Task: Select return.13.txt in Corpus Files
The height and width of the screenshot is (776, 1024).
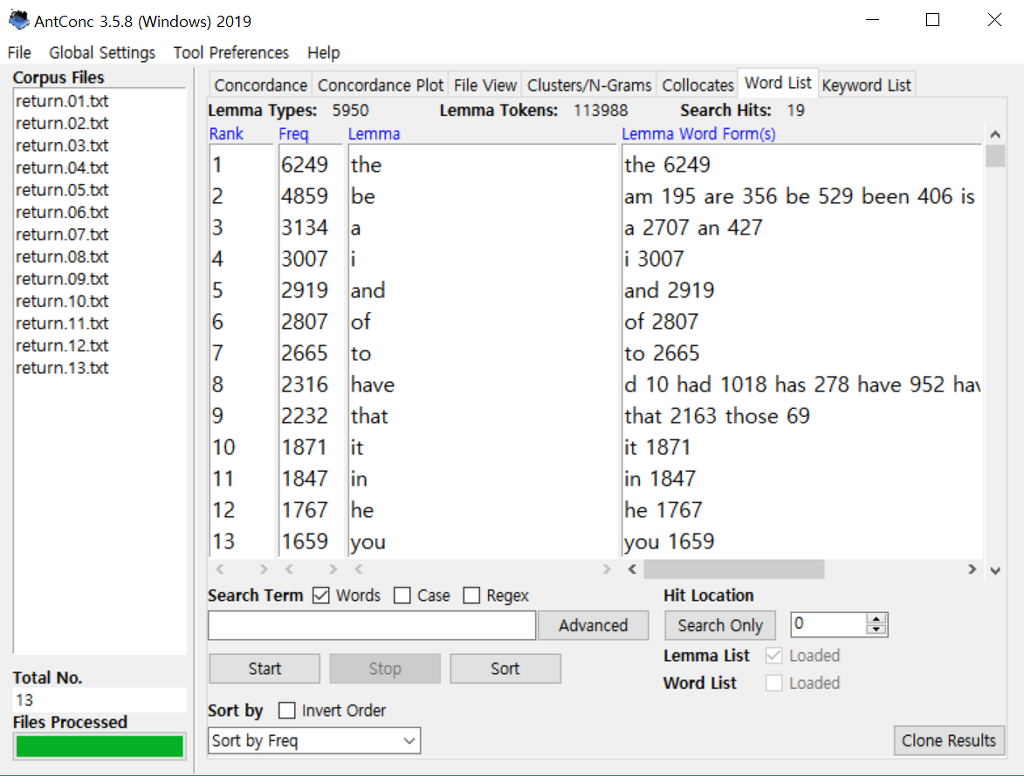Action: 62,368
